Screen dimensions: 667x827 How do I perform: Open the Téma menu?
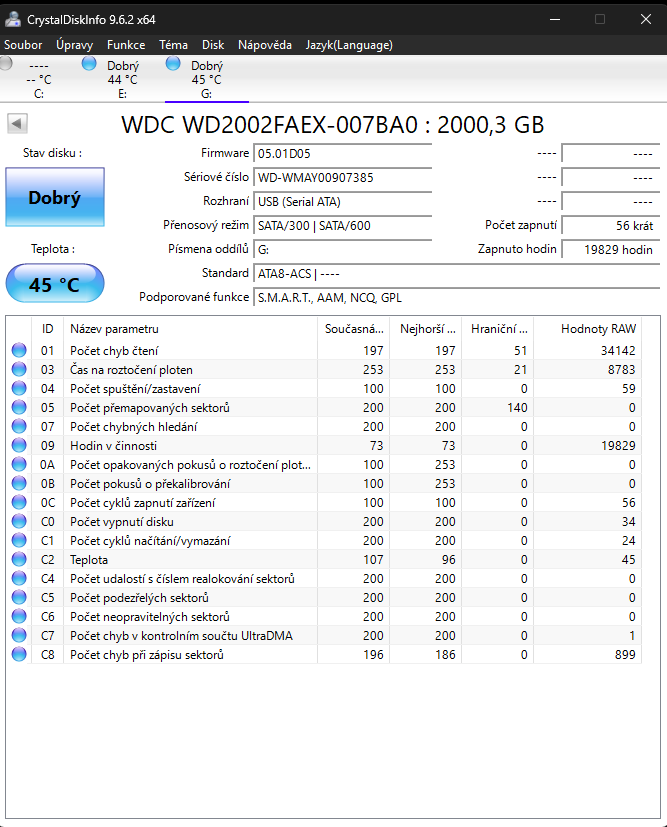pyautogui.click(x=173, y=45)
